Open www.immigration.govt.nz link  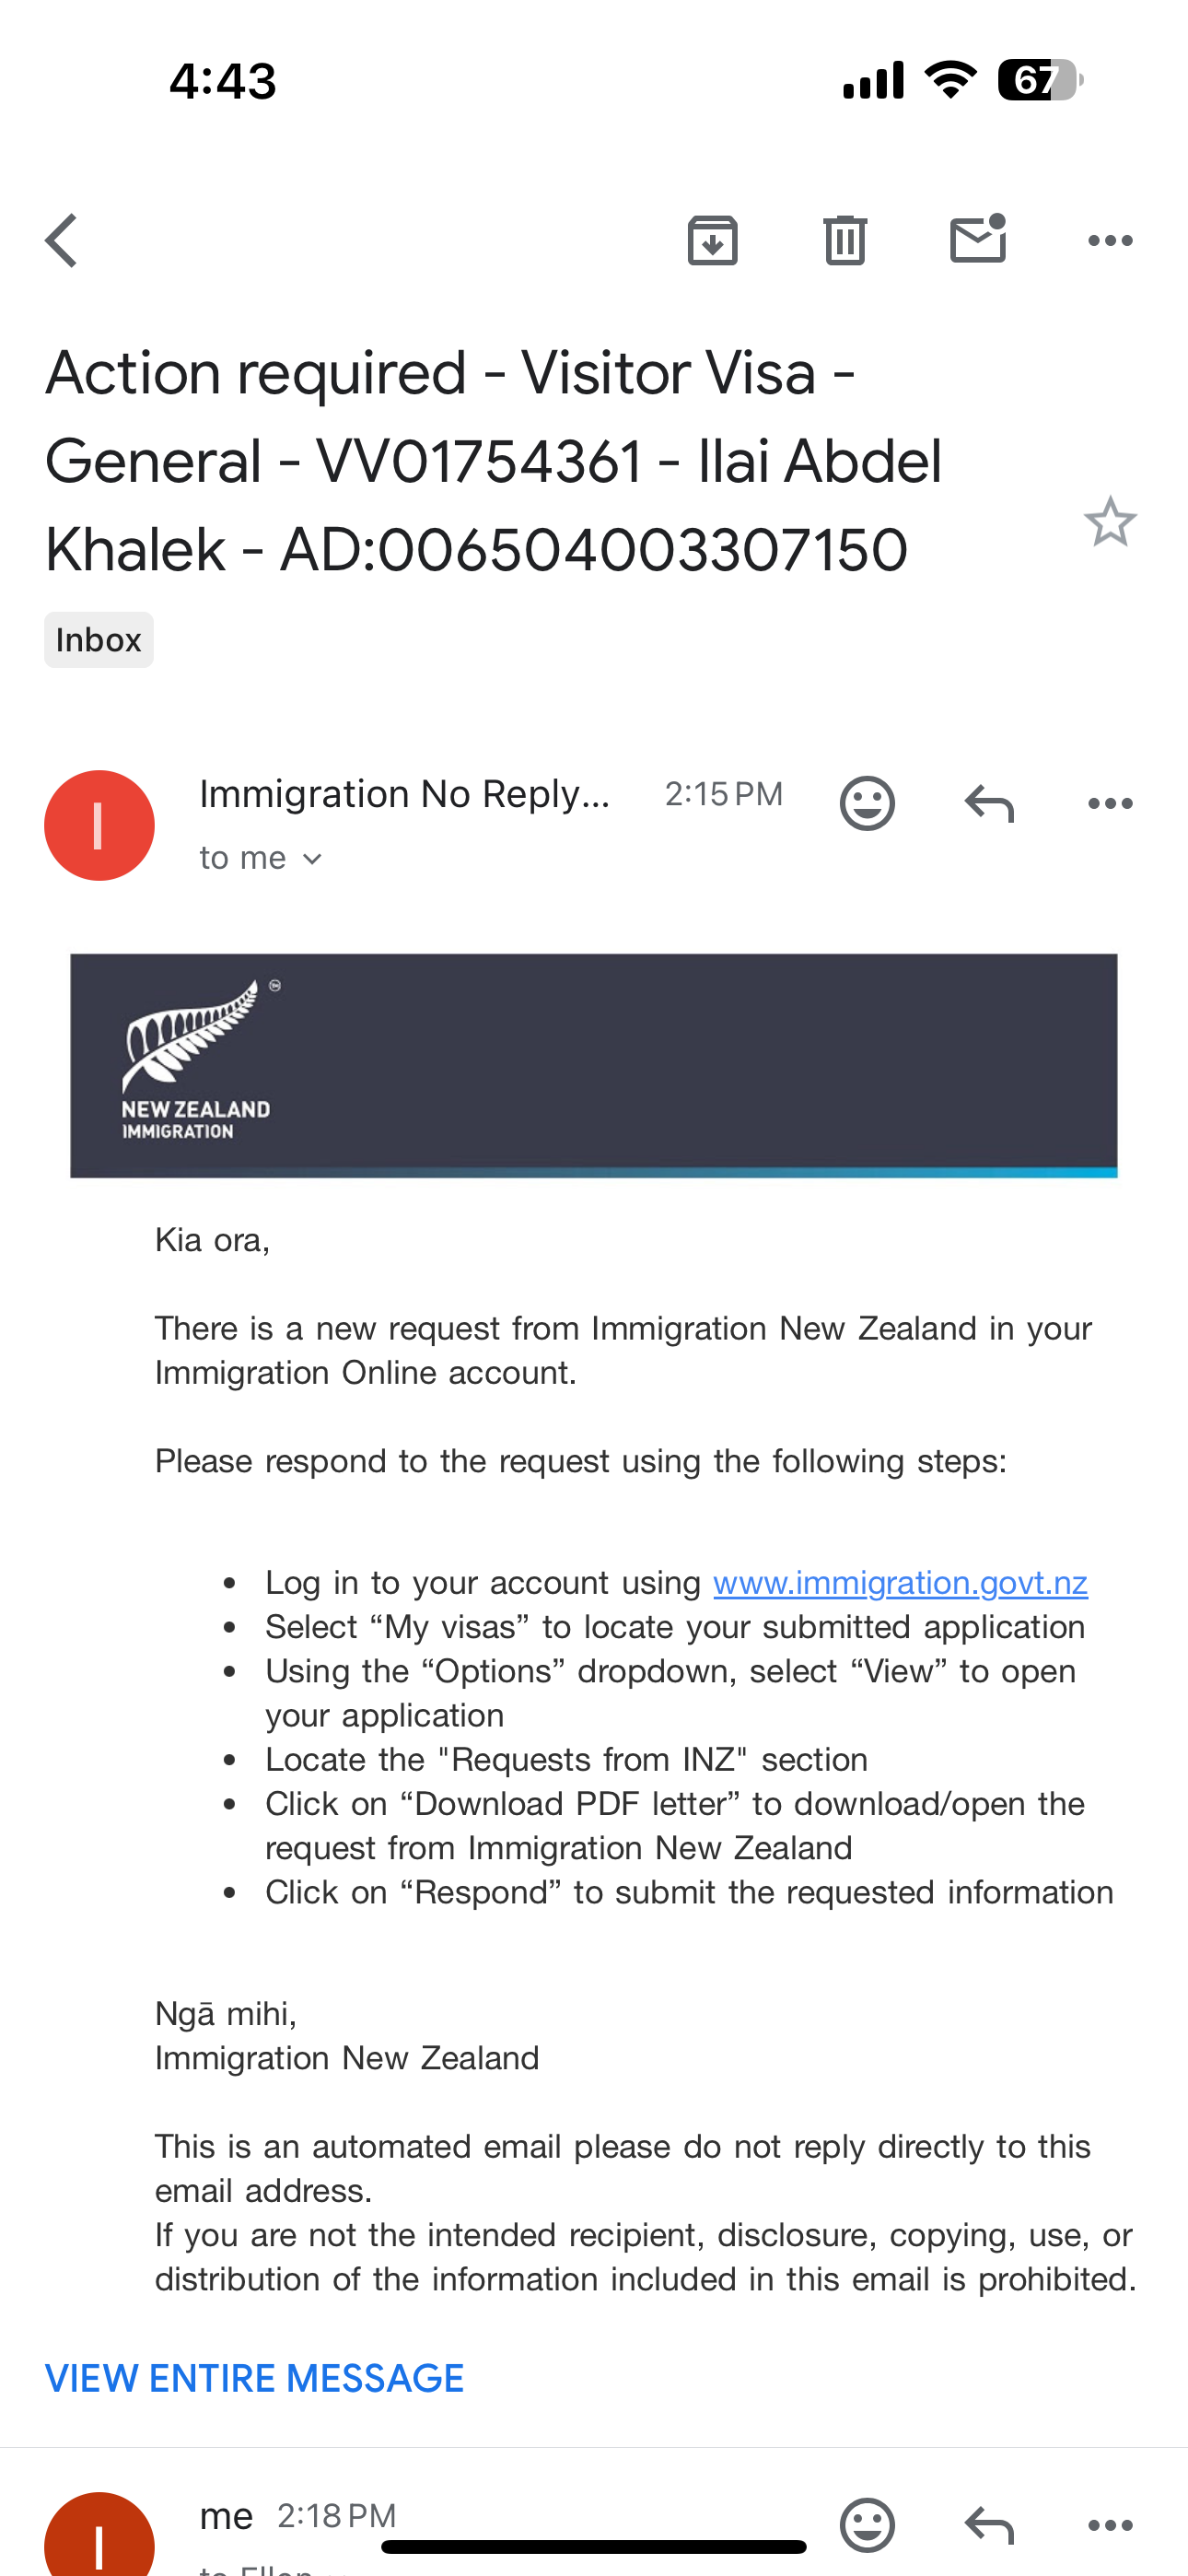(x=900, y=1582)
